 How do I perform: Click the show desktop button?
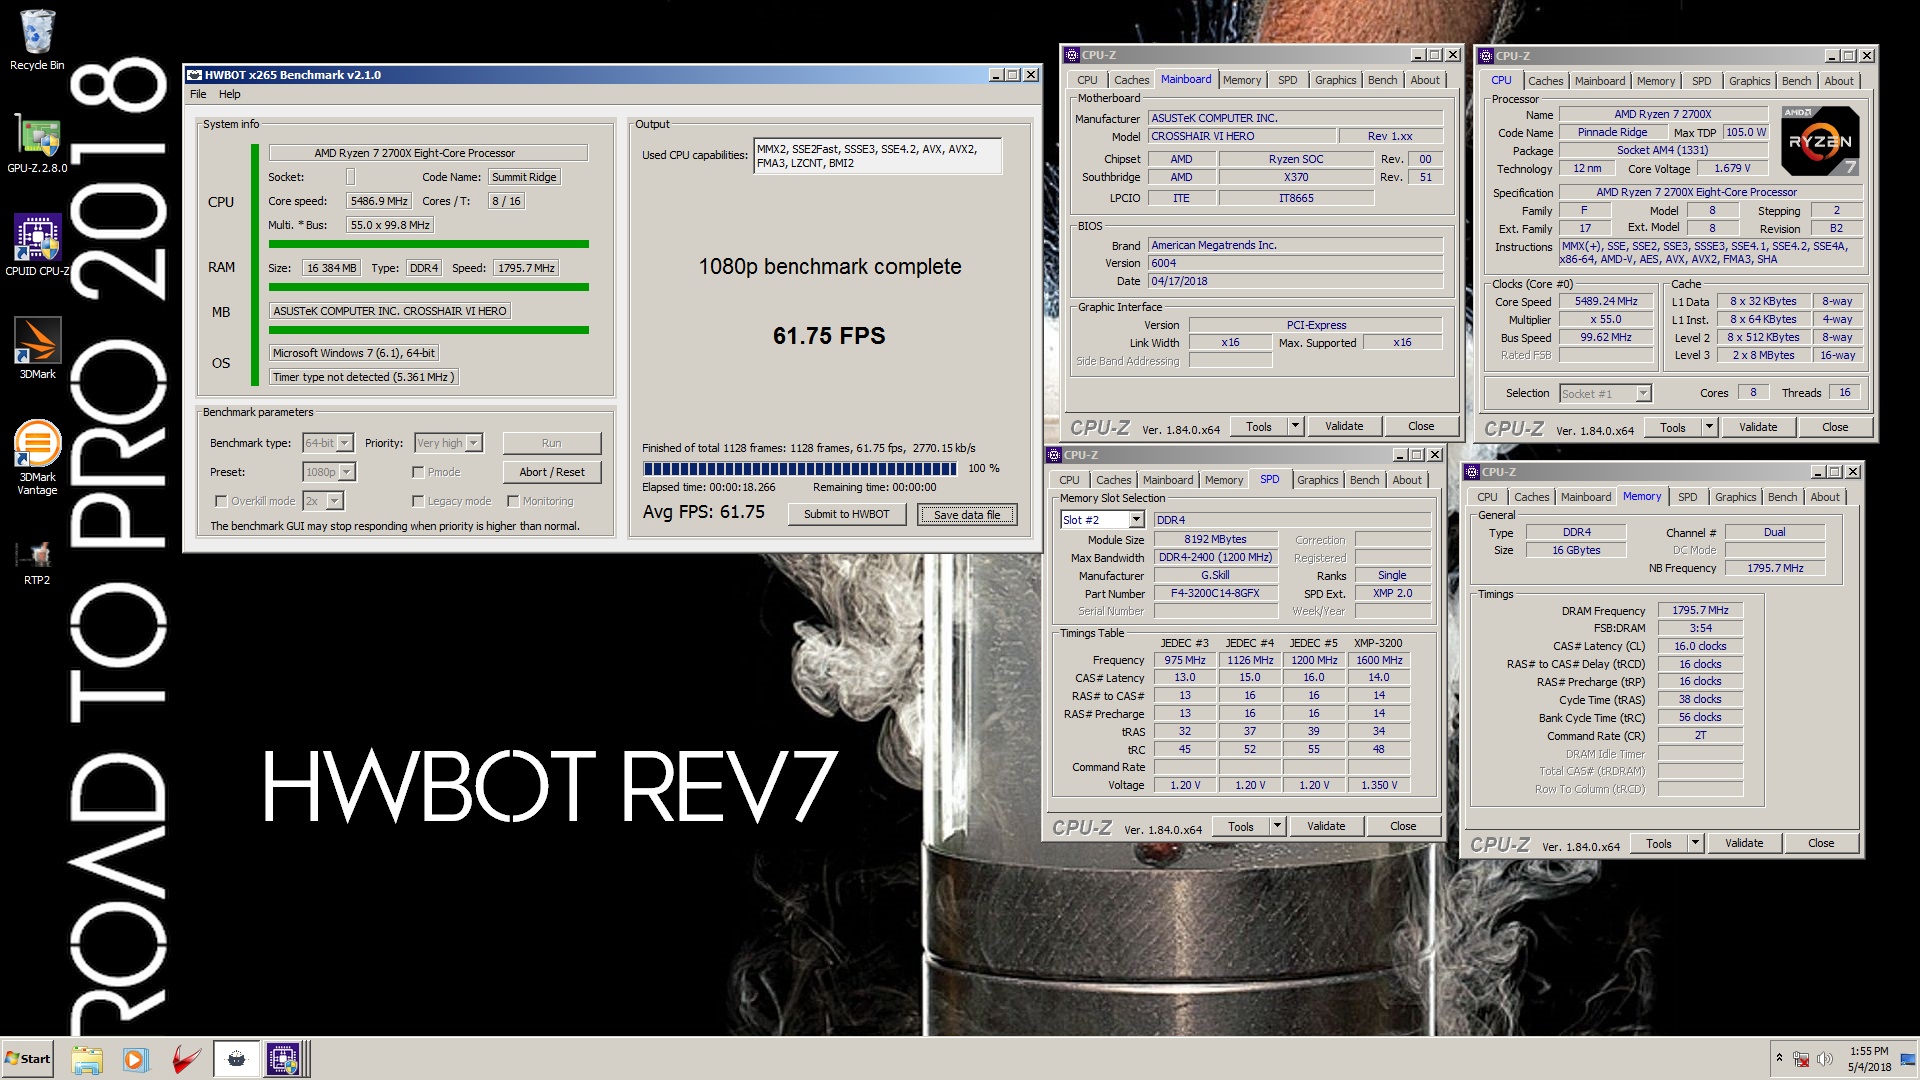[1909, 1059]
